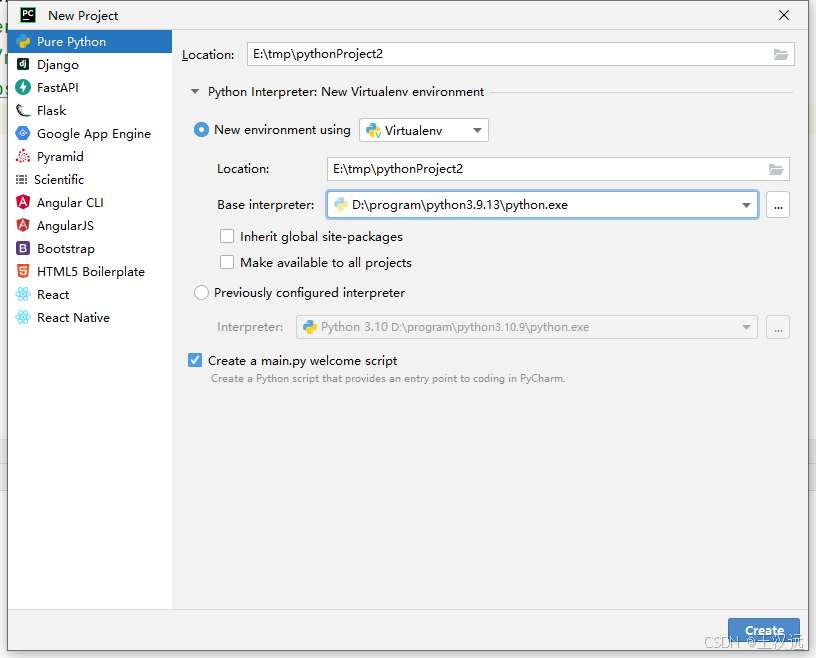The image size is (816, 658).
Task: Enable Make available to all projects checkbox
Action: point(227,262)
